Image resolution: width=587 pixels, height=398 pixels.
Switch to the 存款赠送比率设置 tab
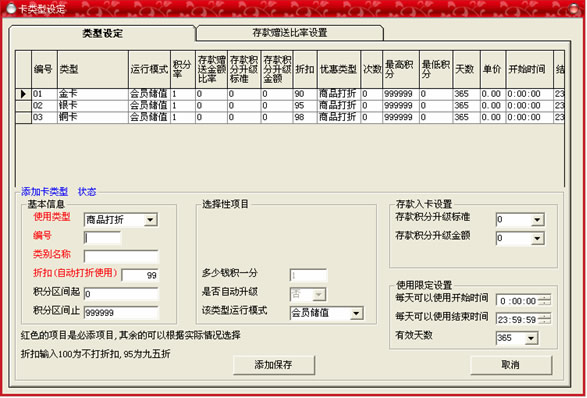pyautogui.click(x=290, y=33)
